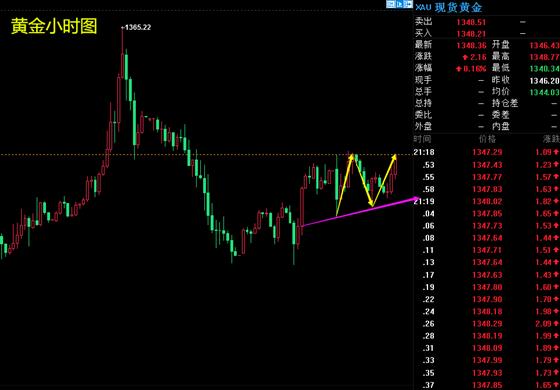
Task: Click the 时间 column header
Action: coord(422,139)
